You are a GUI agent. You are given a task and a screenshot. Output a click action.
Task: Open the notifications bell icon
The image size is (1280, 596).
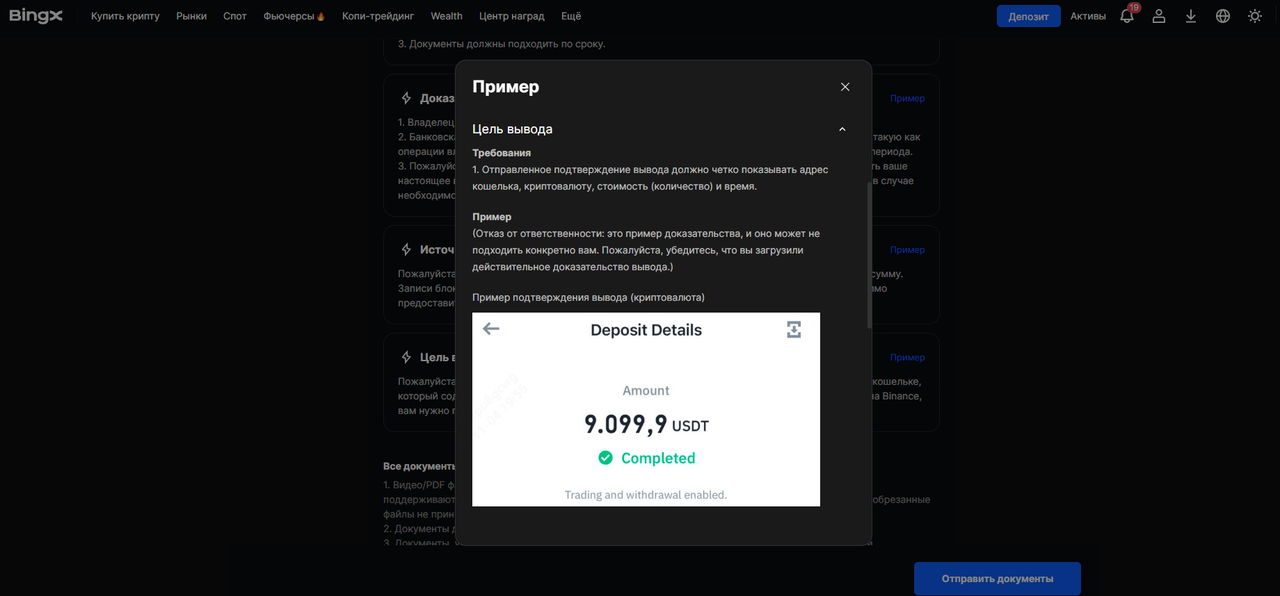1127,16
